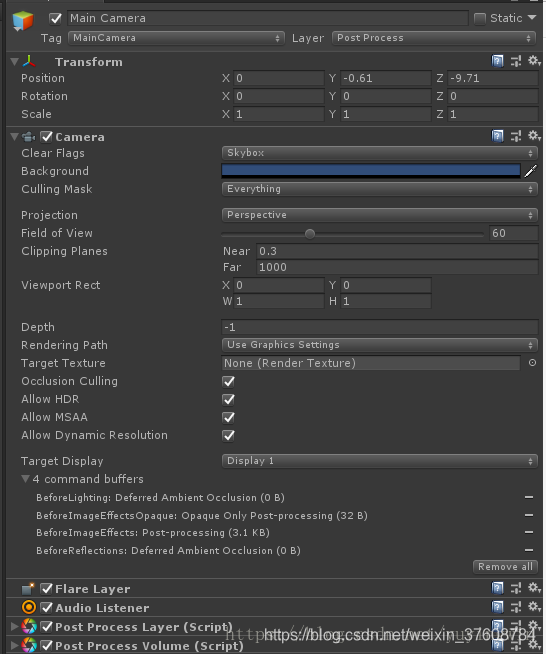Open Transform component help reference icon
This screenshot has height=654, width=546.
pos(497,61)
